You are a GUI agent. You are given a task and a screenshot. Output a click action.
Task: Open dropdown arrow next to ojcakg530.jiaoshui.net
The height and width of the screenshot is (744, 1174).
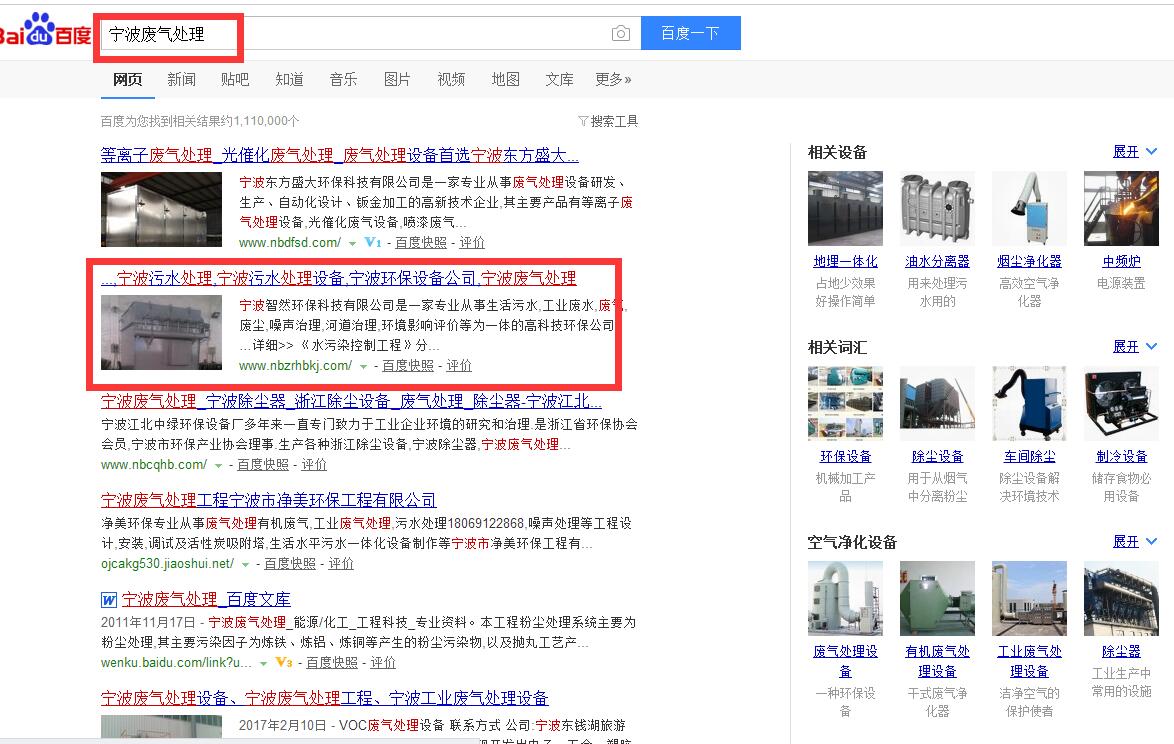246,564
